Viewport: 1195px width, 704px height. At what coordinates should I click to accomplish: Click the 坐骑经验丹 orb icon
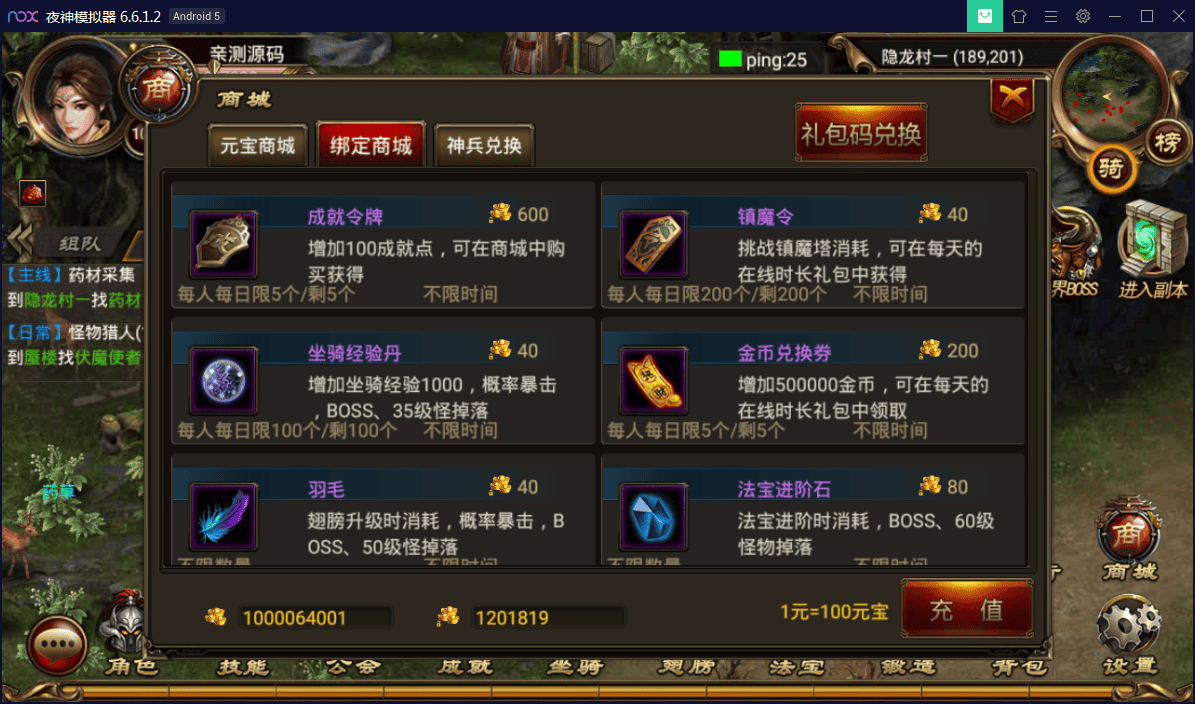click(x=223, y=380)
